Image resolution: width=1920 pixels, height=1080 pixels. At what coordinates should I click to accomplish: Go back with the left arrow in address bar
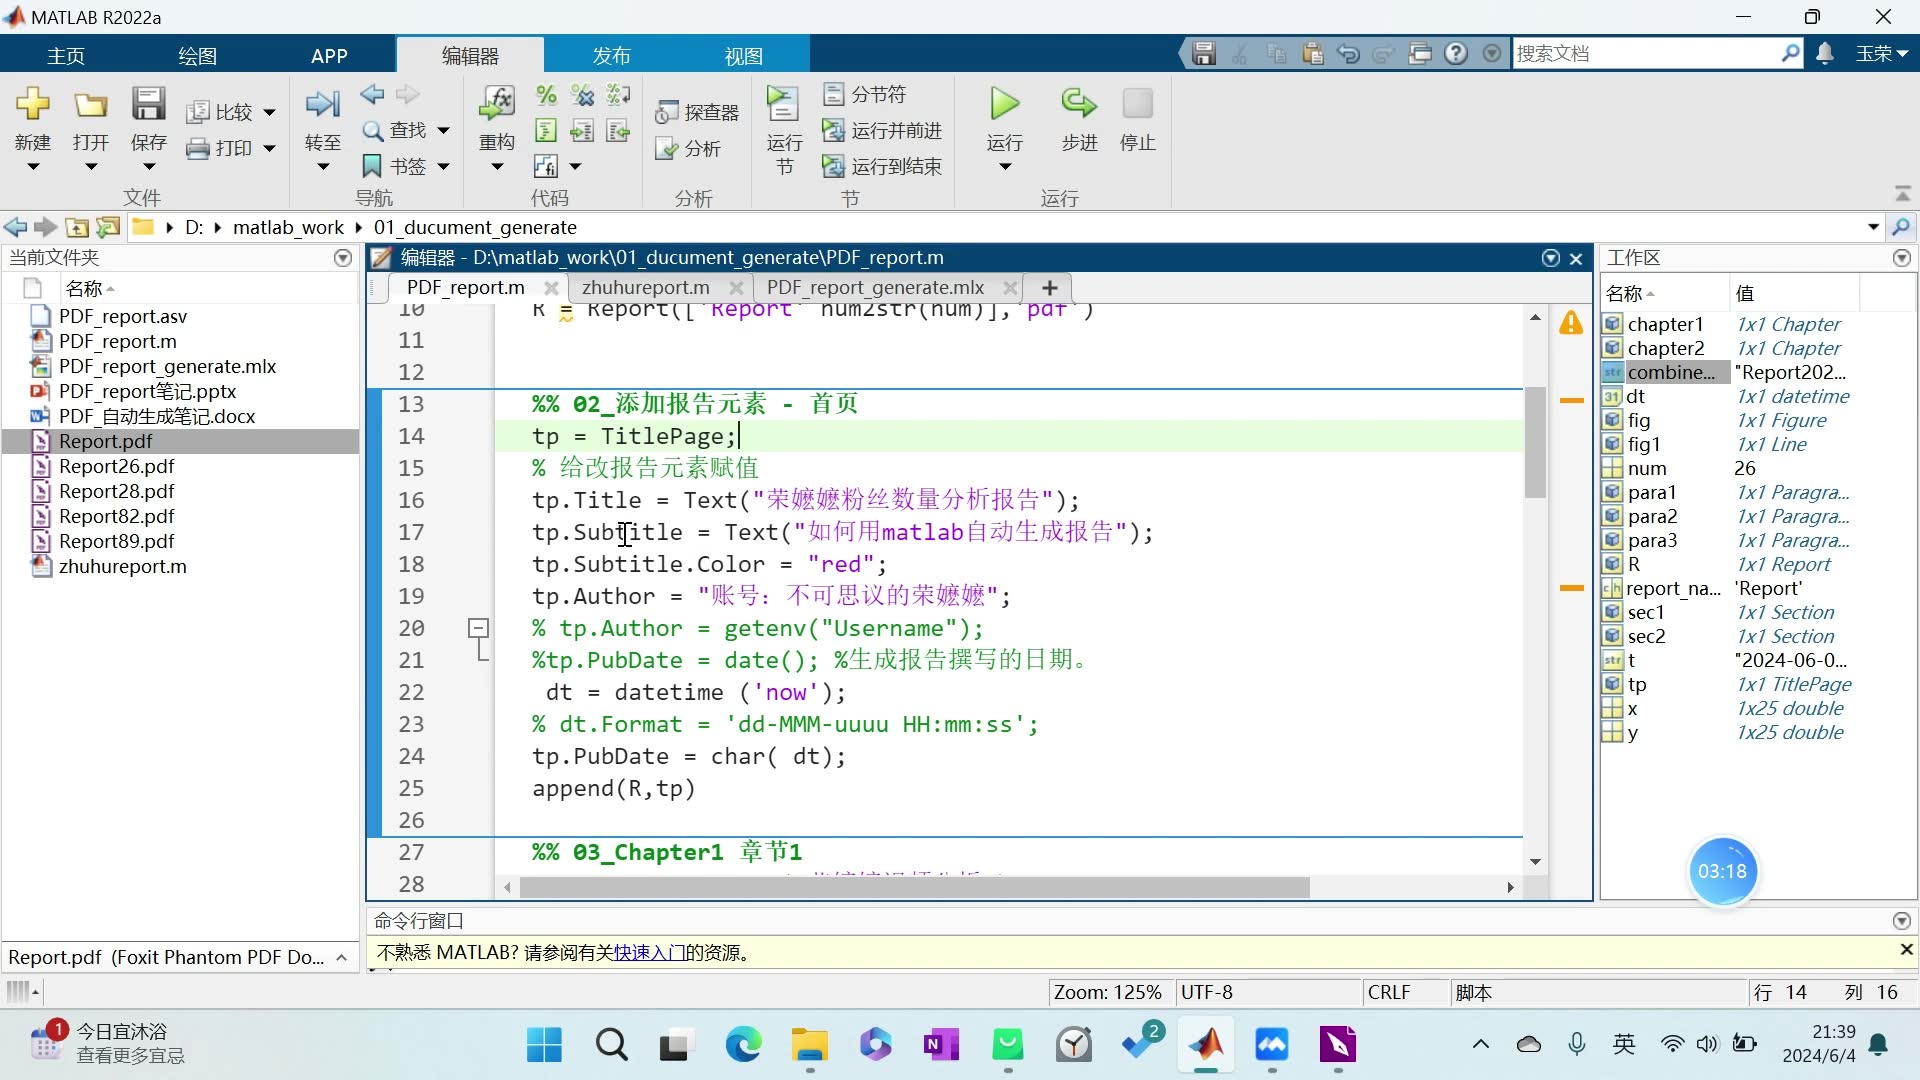[x=15, y=227]
